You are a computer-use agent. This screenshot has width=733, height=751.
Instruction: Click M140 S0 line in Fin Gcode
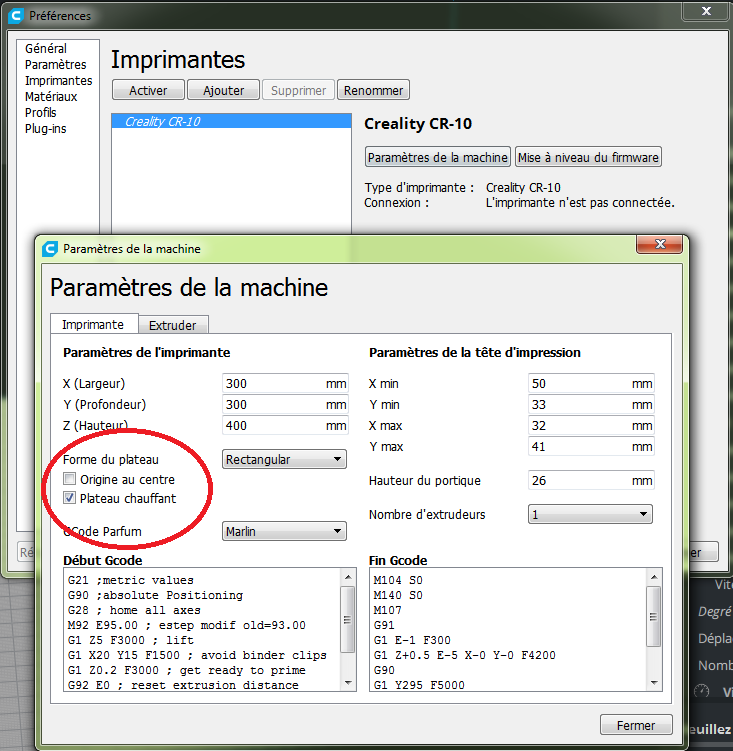(398, 595)
